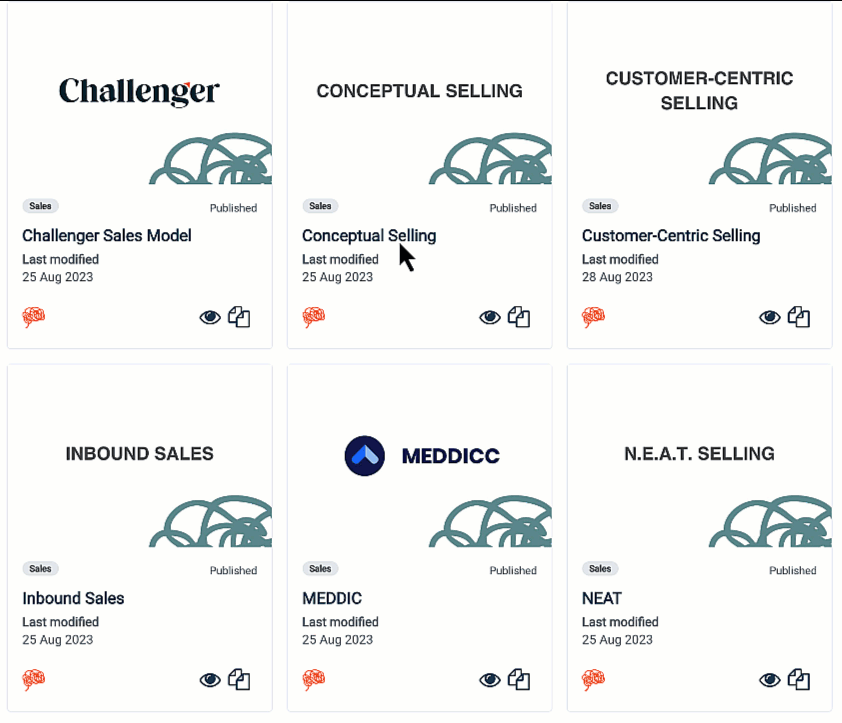Copy the Inbound Sales template
842x723 pixels.
point(239,680)
